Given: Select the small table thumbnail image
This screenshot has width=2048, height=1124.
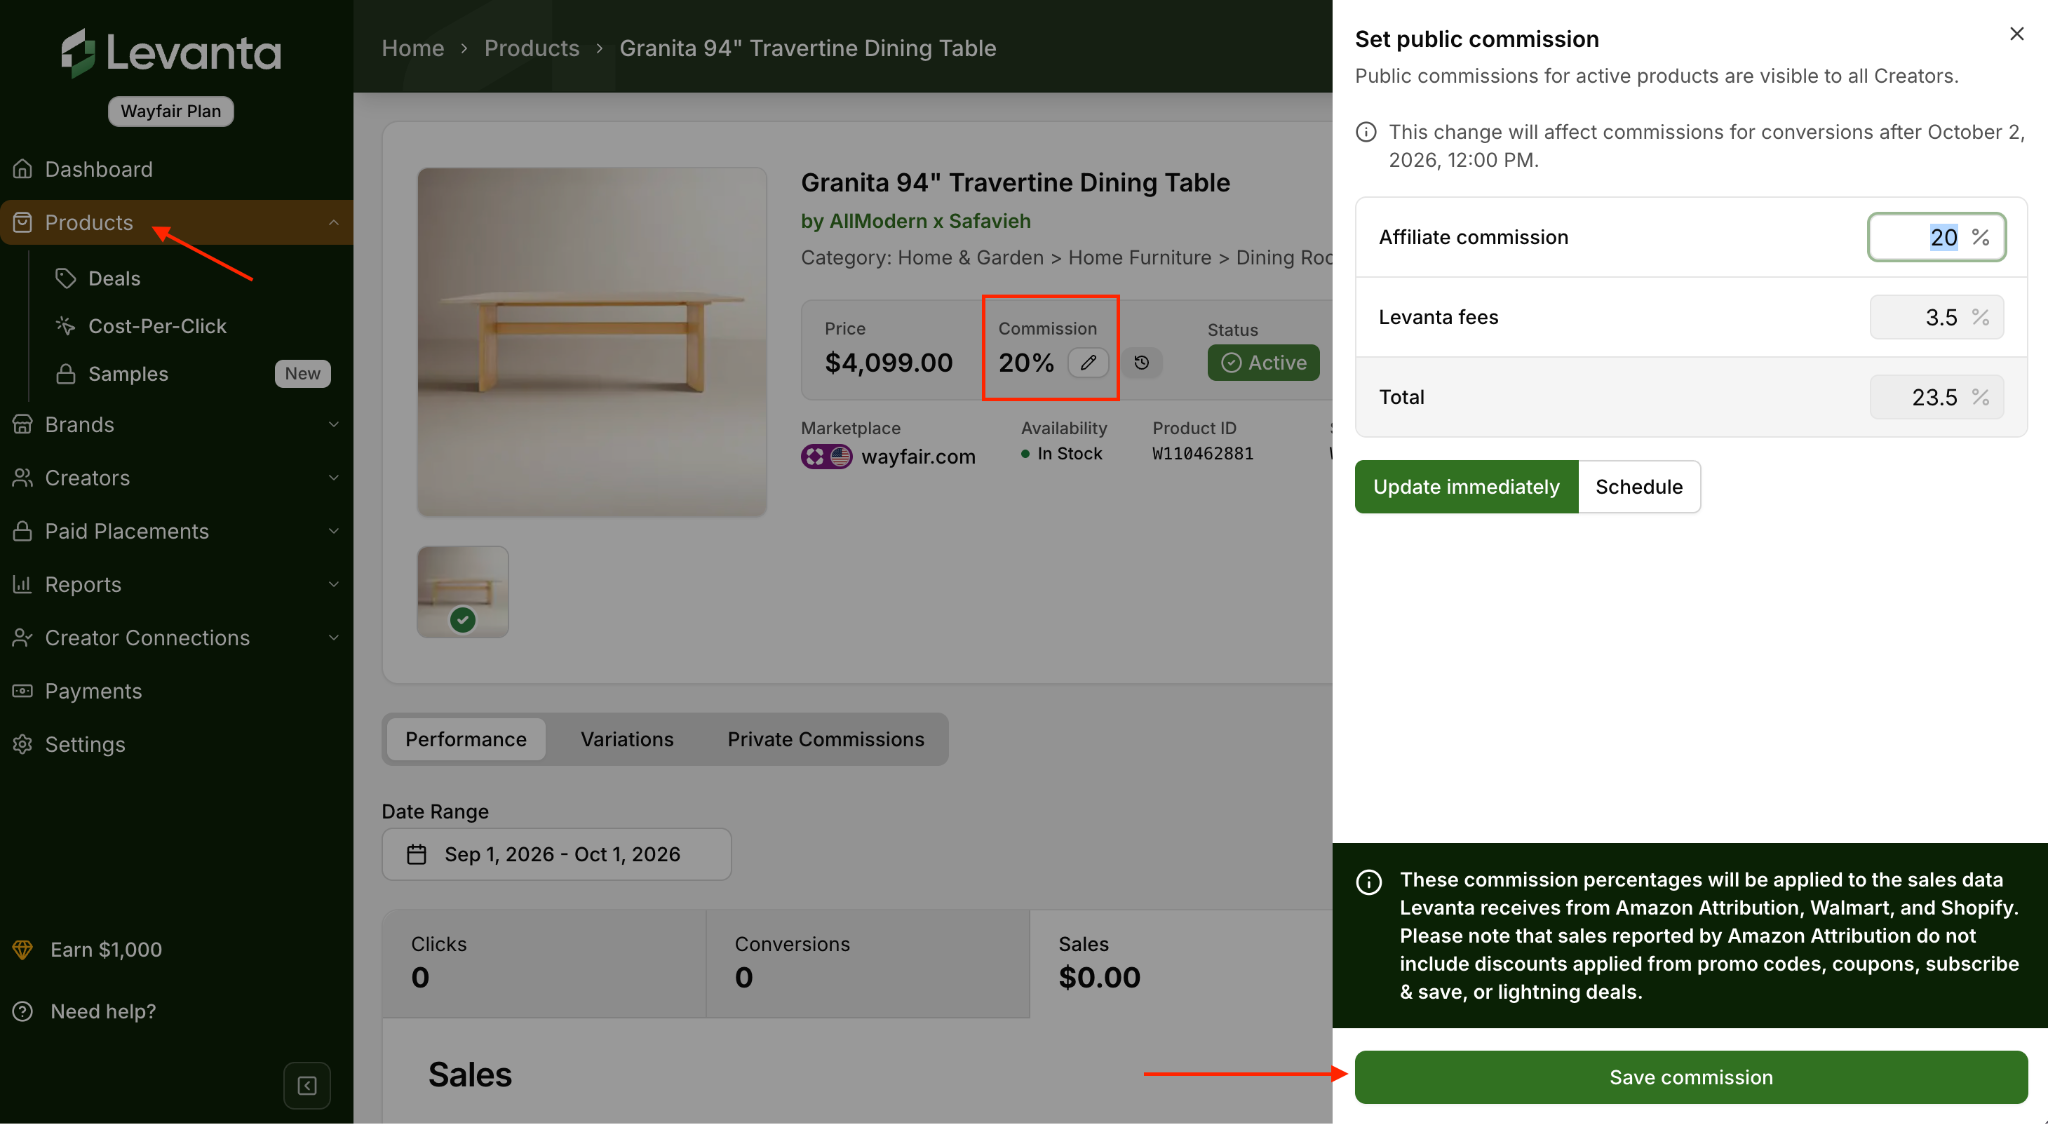Looking at the screenshot, I should [x=463, y=592].
